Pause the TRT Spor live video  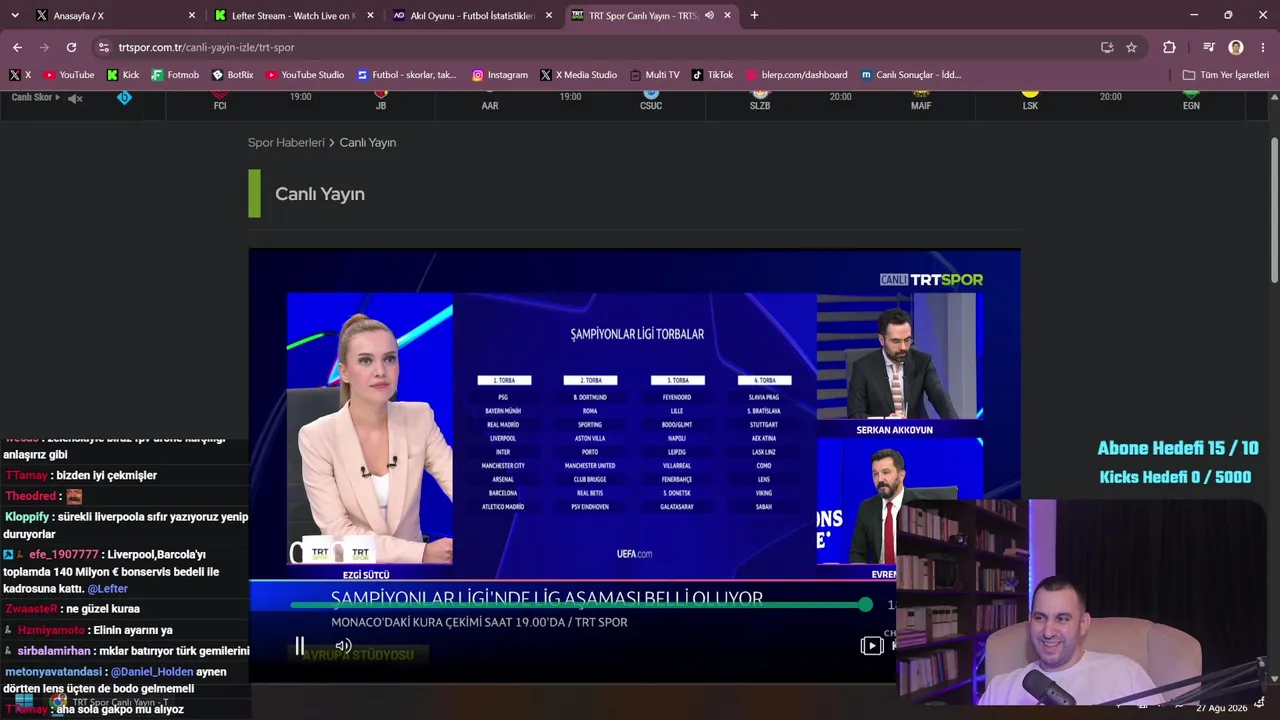(x=299, y=646)
